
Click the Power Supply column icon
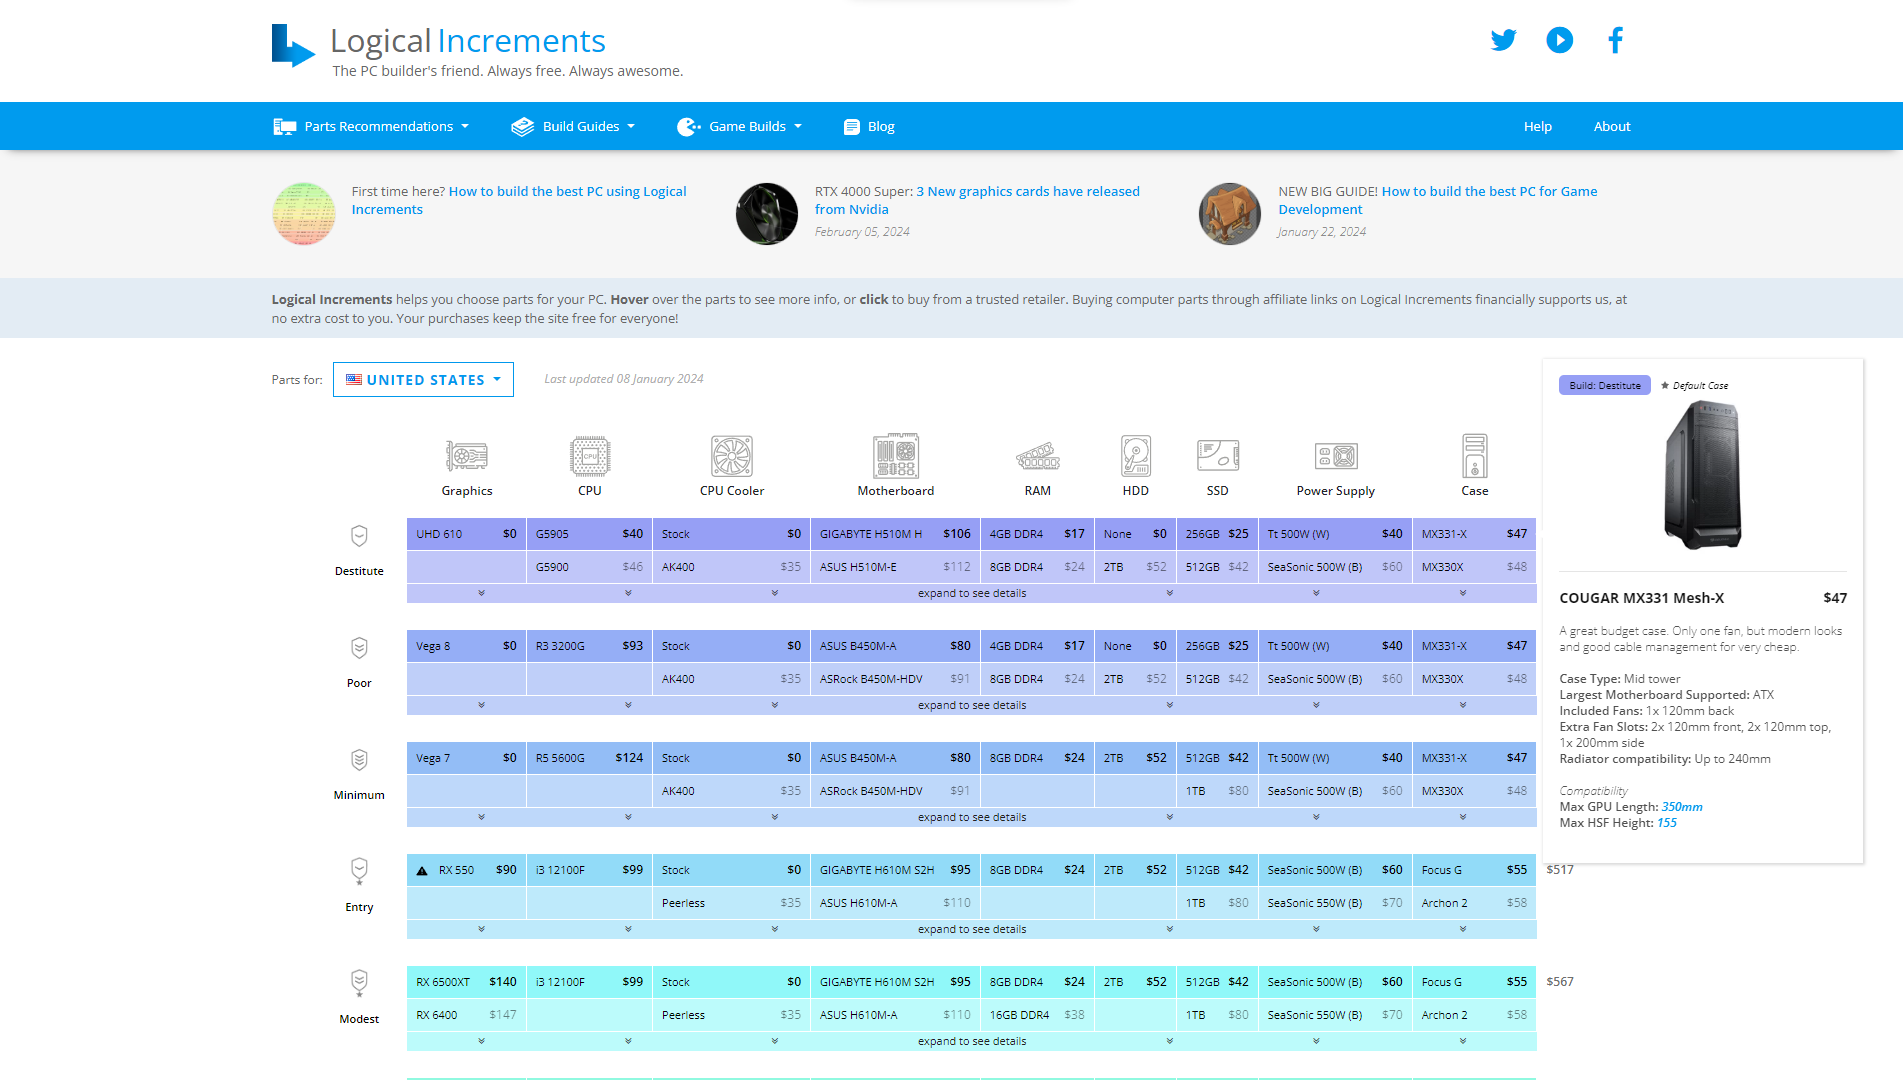(x=1335, y=457)
